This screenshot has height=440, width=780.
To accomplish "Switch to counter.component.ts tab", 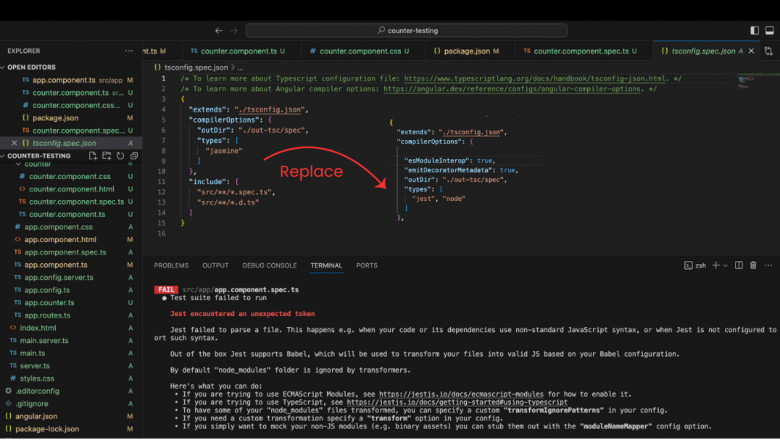I will (x=238, y=51).
